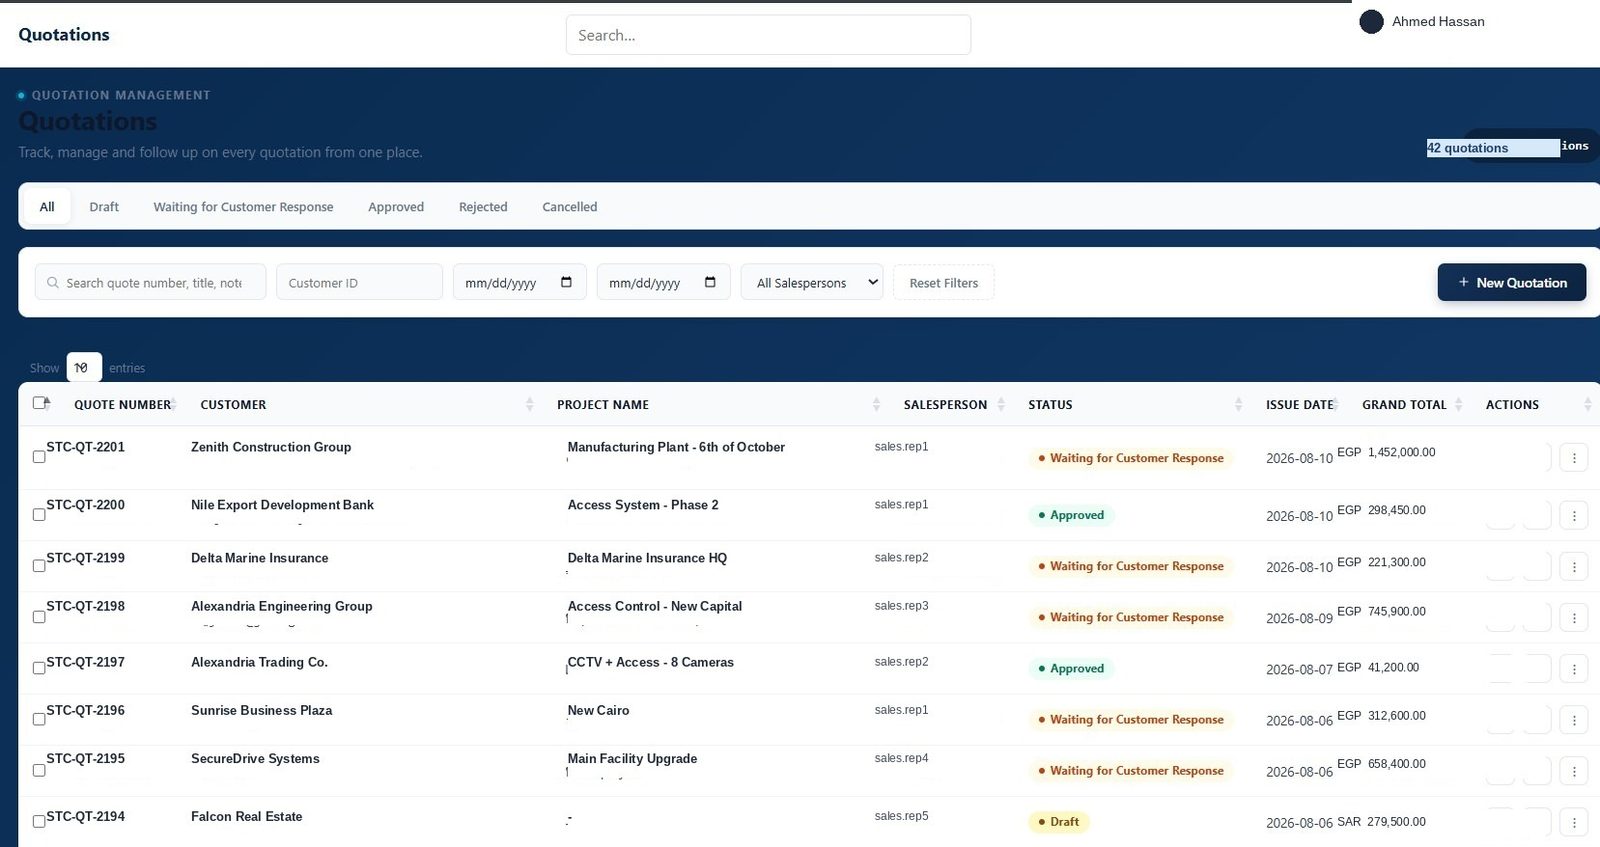Check the STC-QT-2198 row checkbox
1600x847 pixels.
[39, 616]
